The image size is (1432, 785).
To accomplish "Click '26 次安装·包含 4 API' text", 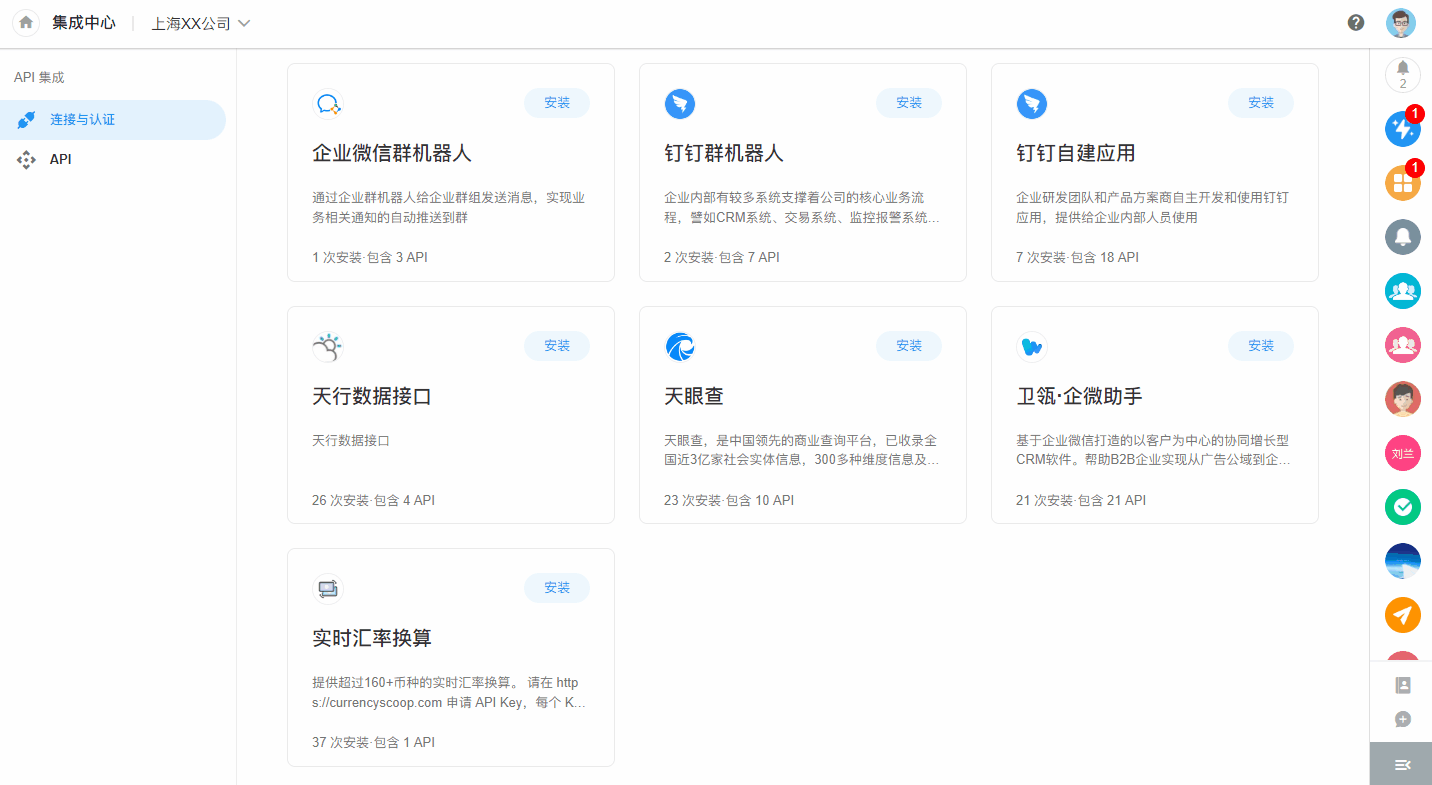I will (x=373, y=500).
